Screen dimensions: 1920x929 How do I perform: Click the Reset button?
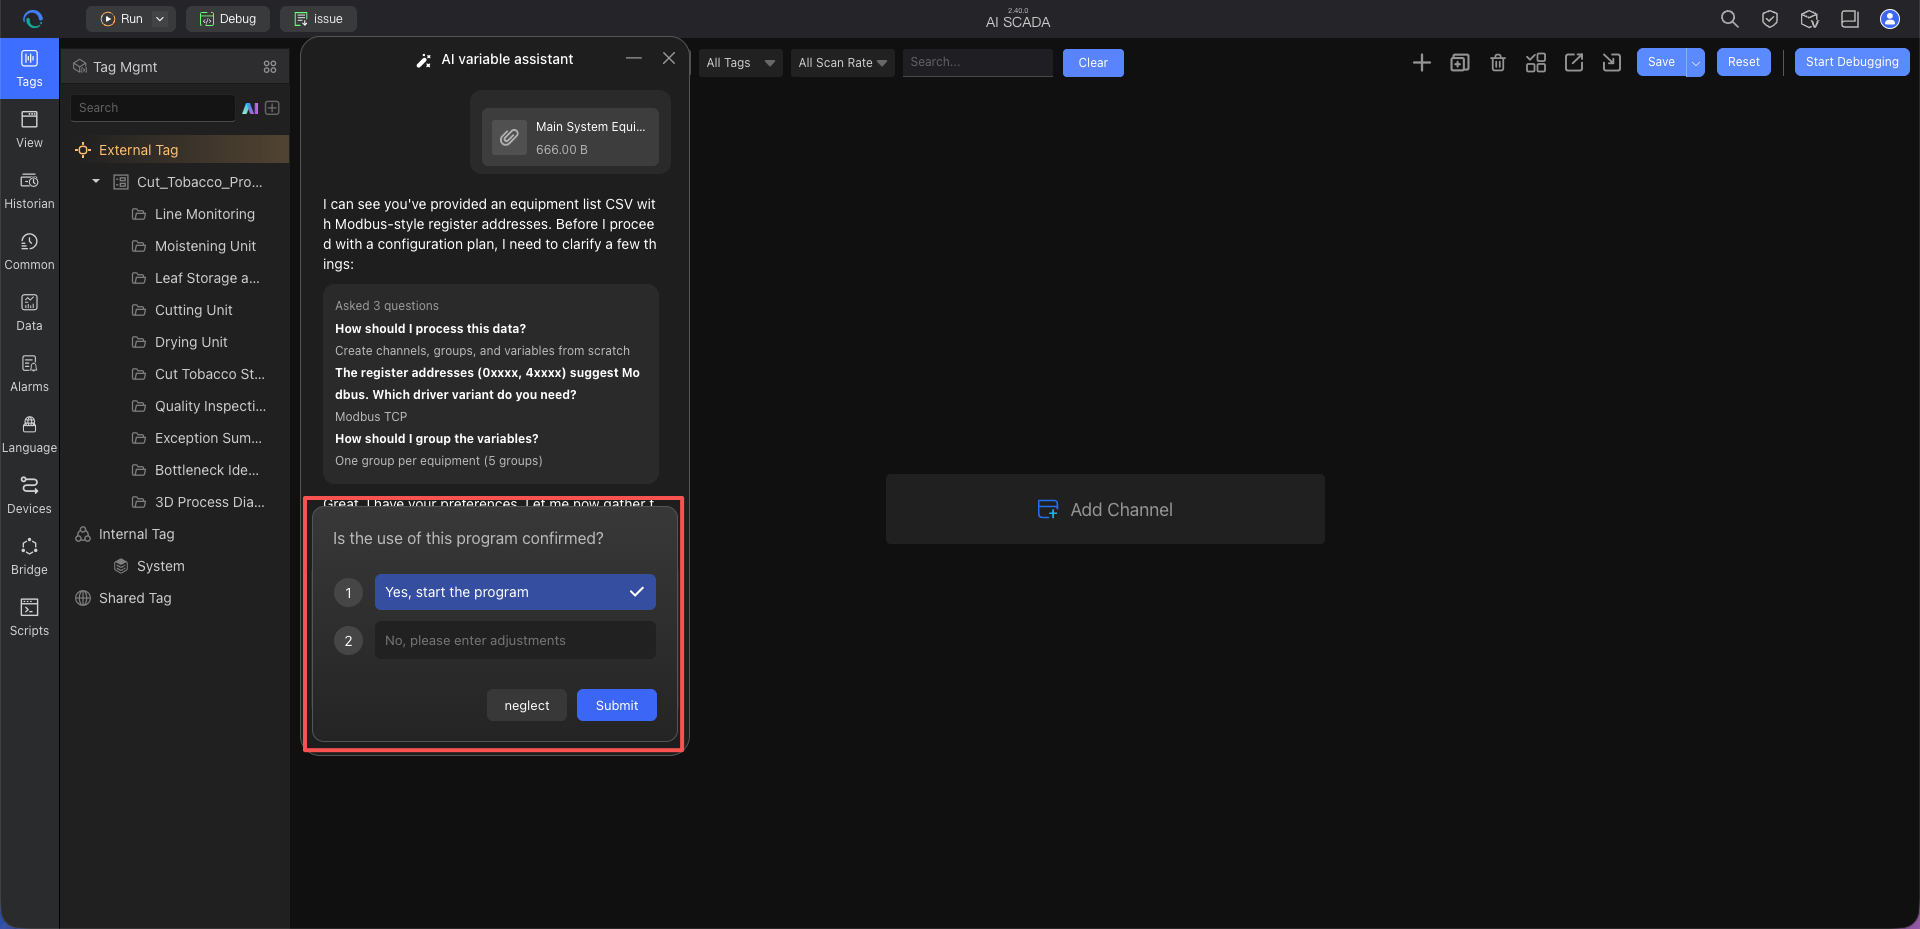[1743, 62]
